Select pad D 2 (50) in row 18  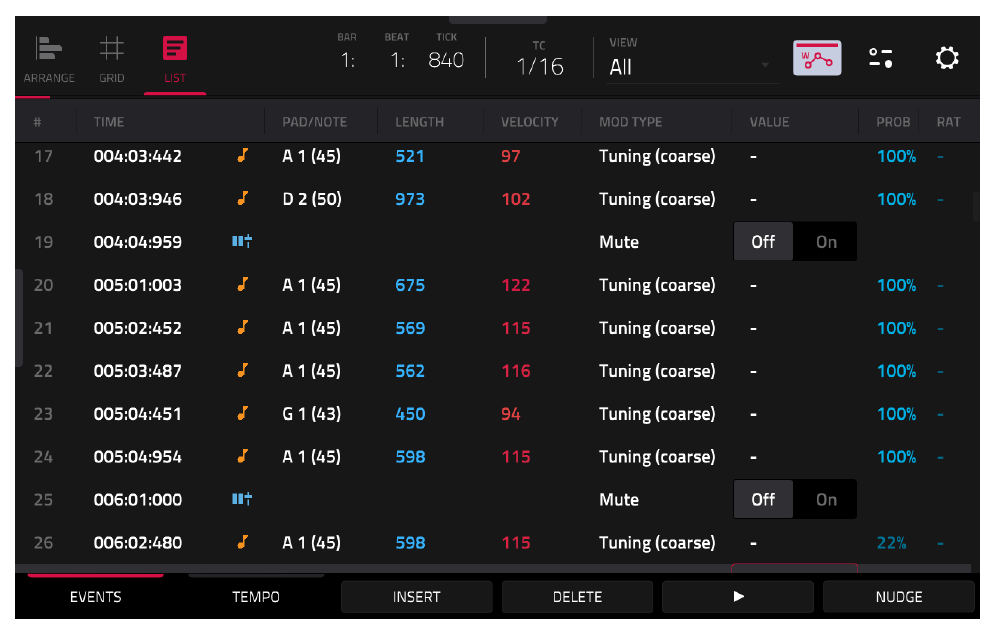click(x=311, y=200)
